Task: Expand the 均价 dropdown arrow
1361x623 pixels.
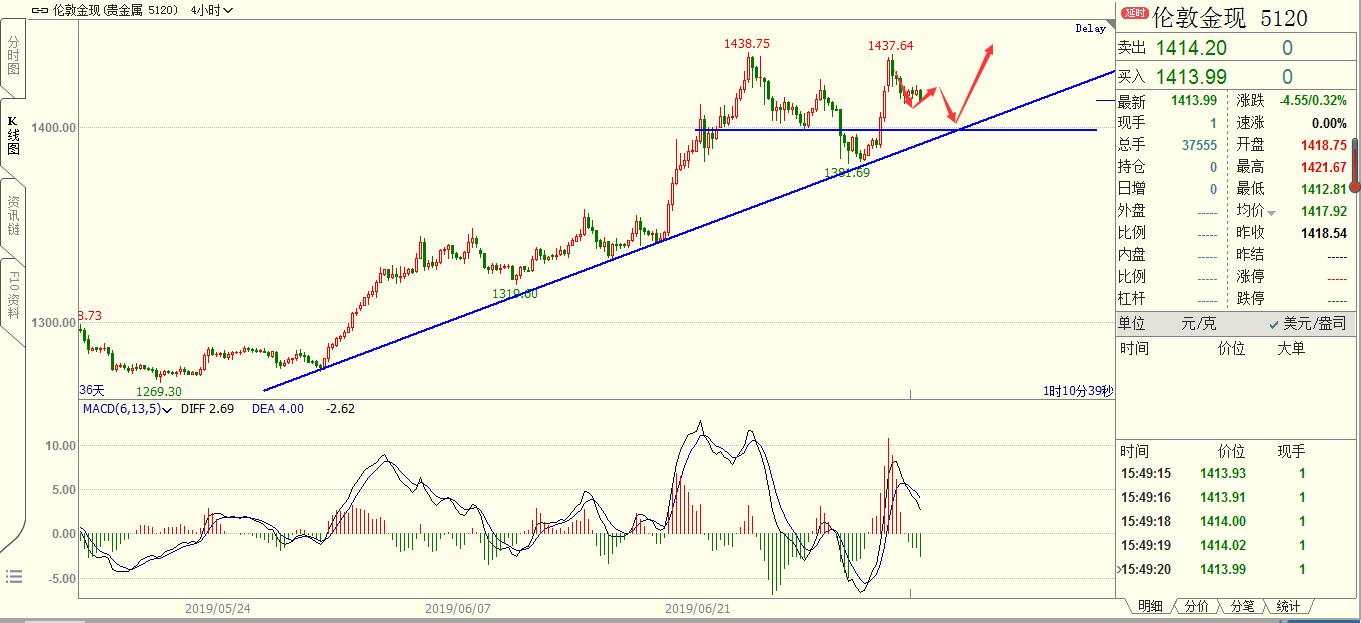Action: coord(1272,212)
